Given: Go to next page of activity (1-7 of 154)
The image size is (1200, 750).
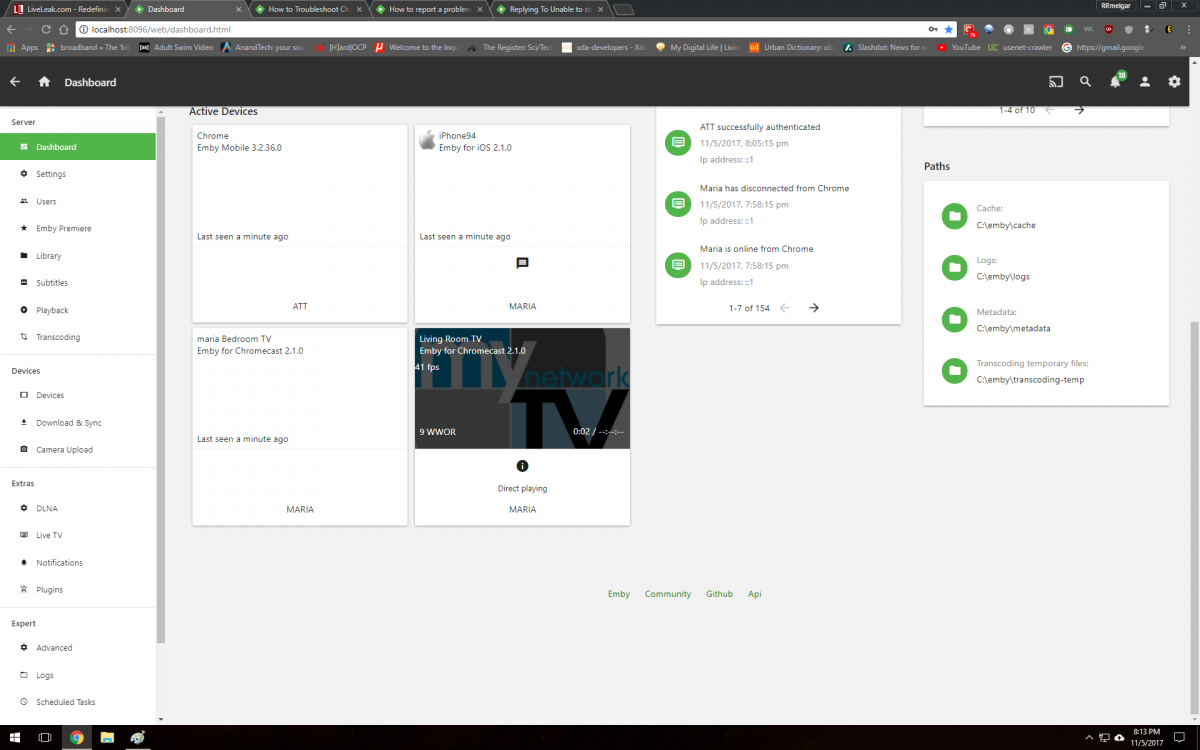Looking at the screenshot, I should (x=814, y=308).
